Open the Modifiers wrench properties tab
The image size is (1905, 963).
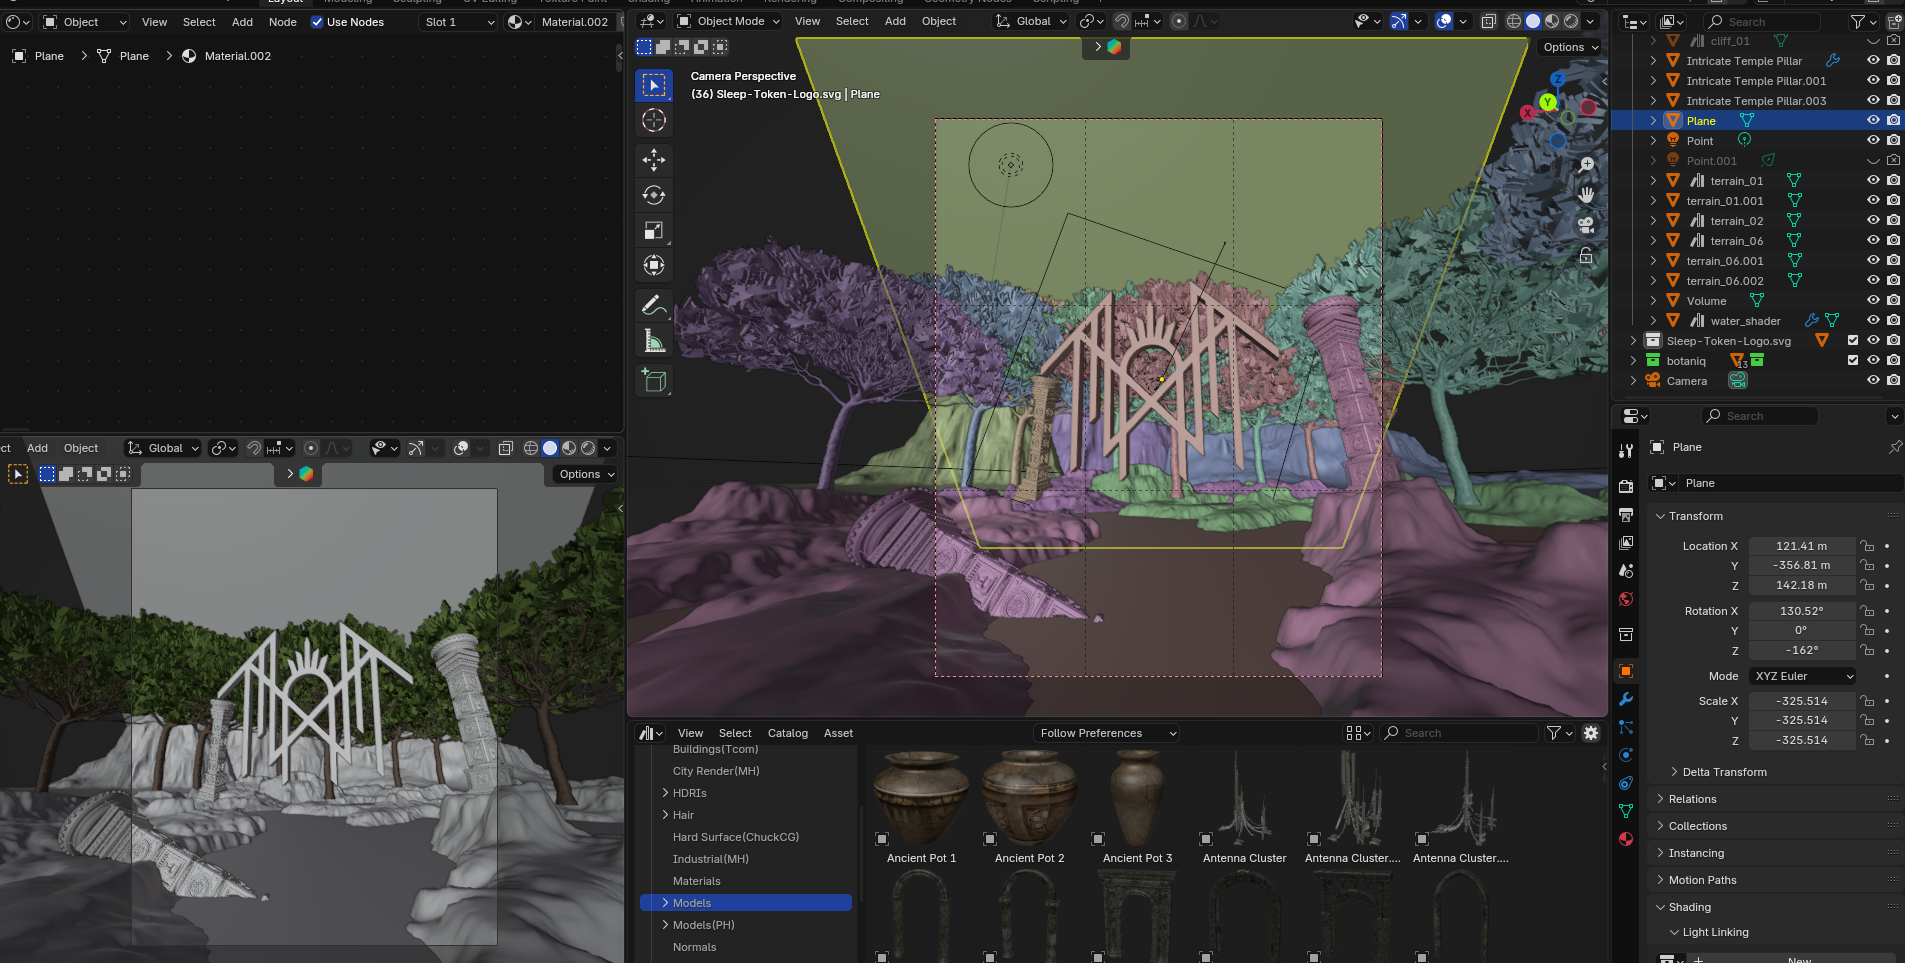(x=1626, y=699)
